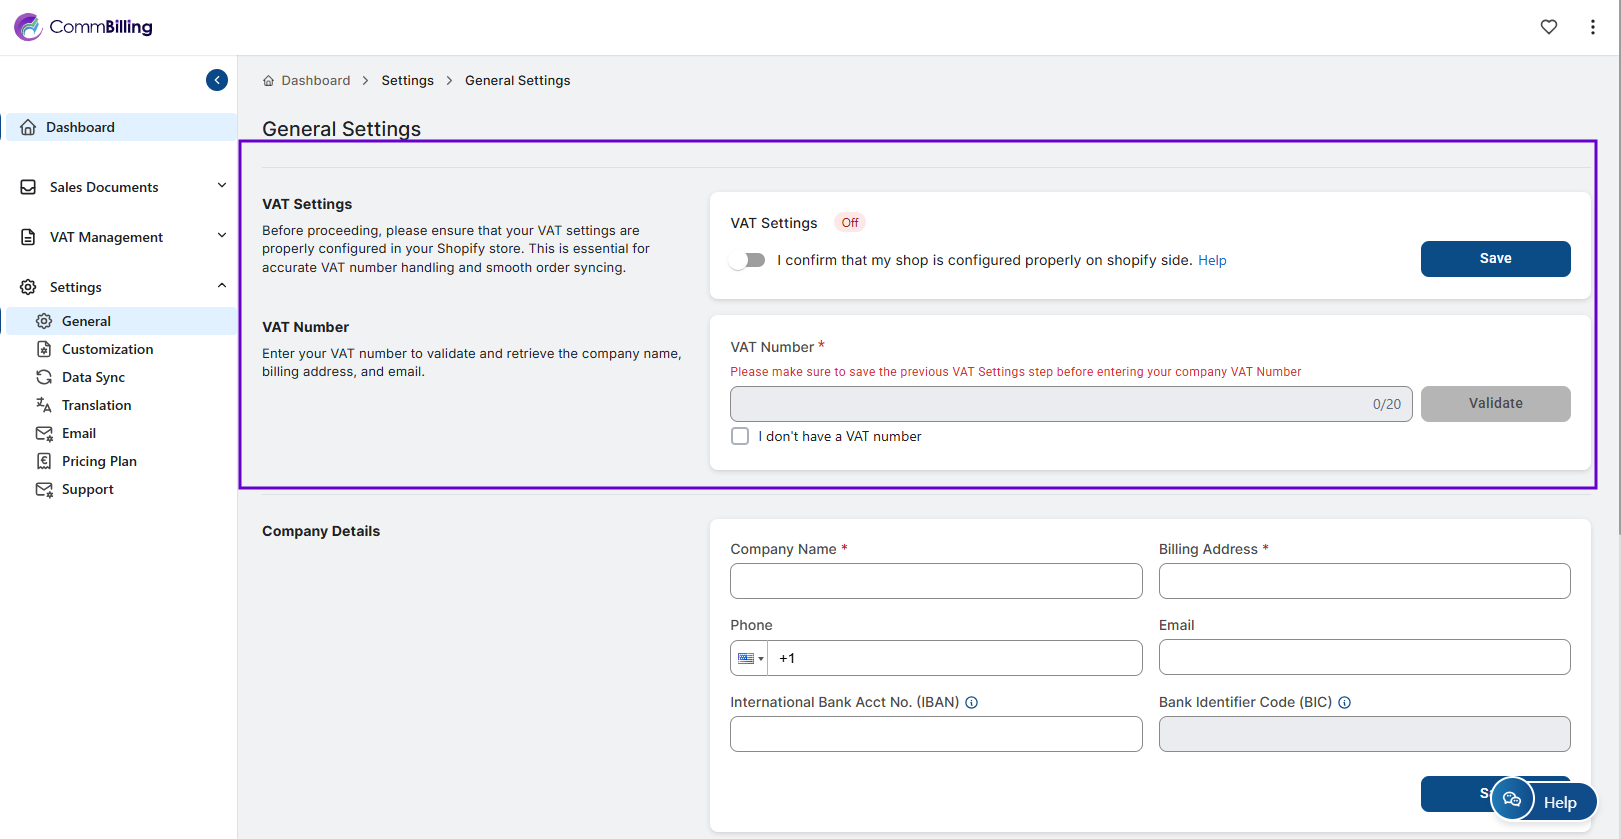Open Customization settings in sidebar
The height and width of the screenshot is (839, 1621).
click(107, 349)
